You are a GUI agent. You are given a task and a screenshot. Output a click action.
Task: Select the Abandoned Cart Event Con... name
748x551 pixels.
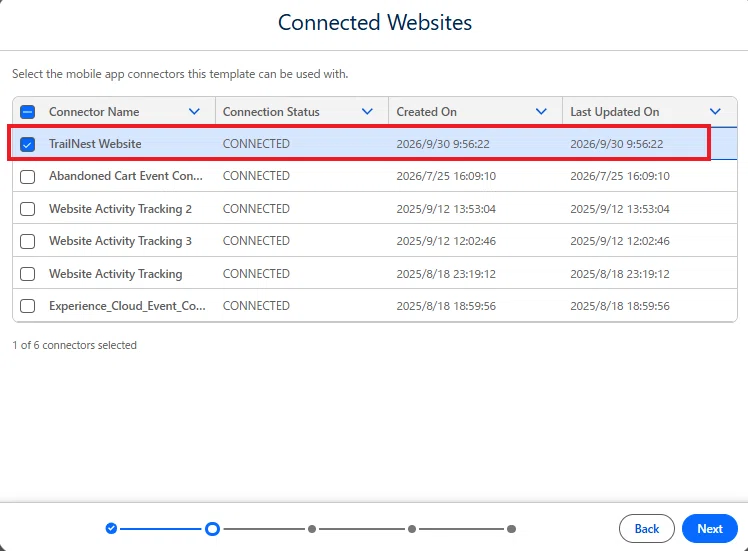pyautogui.click(x=126, y=176)
